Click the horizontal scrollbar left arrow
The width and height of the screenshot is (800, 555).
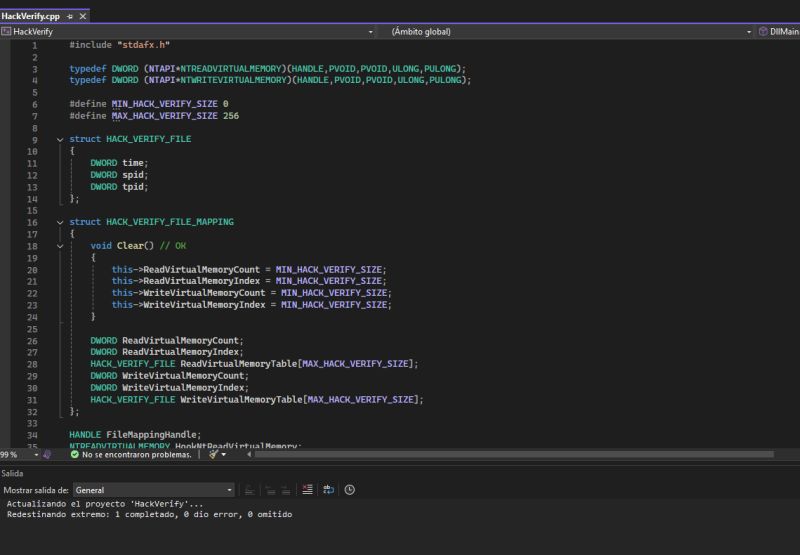pos(248,455)
